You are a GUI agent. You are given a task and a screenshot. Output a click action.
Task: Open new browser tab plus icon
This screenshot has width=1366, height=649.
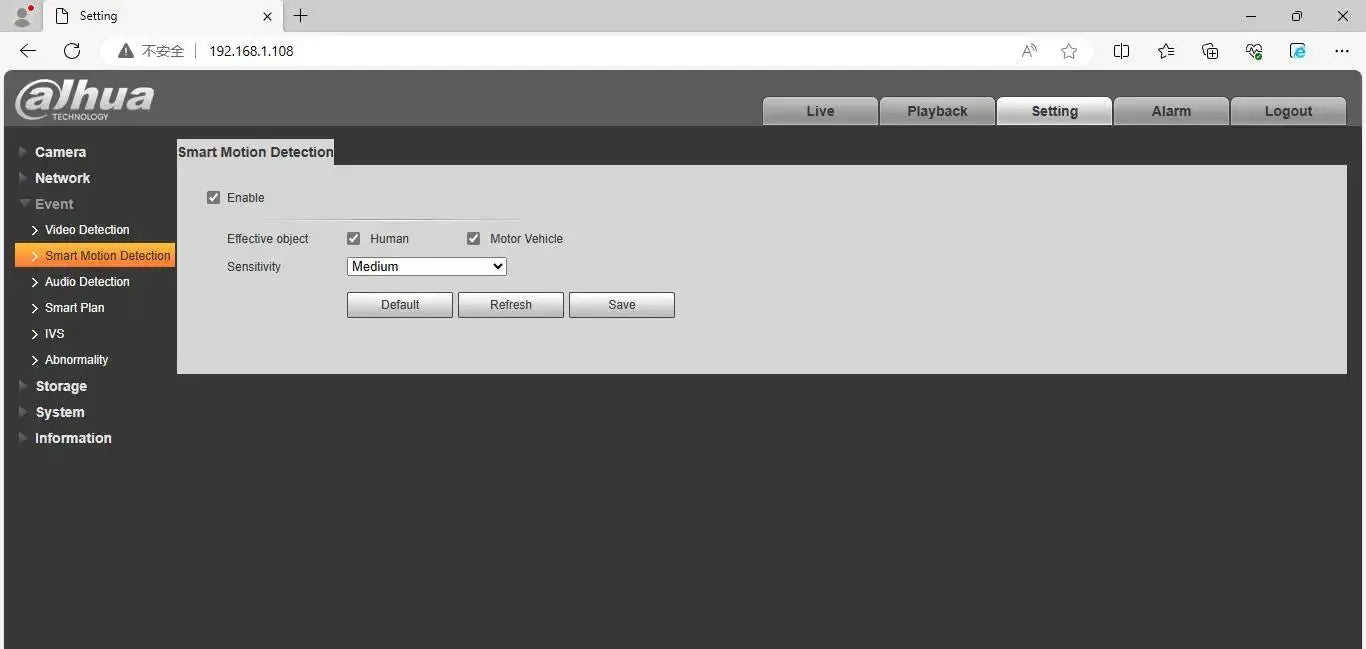(300, 16)
